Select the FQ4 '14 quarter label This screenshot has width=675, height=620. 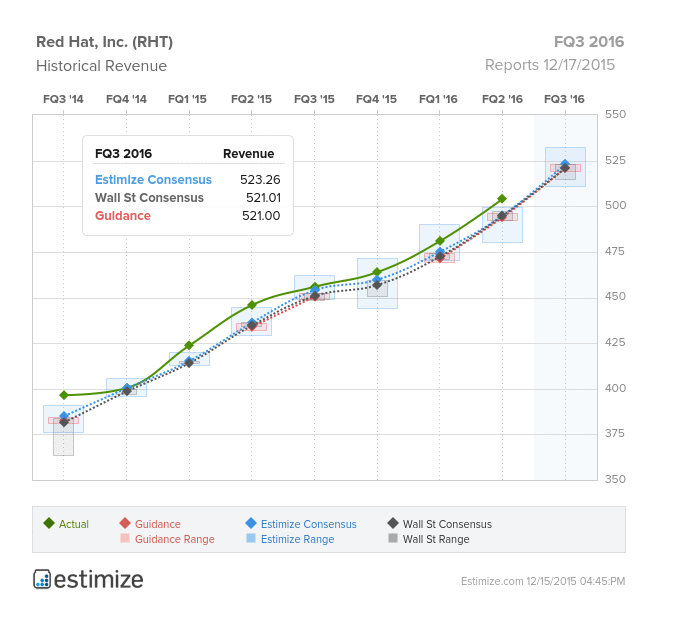(x=126, y=99)
